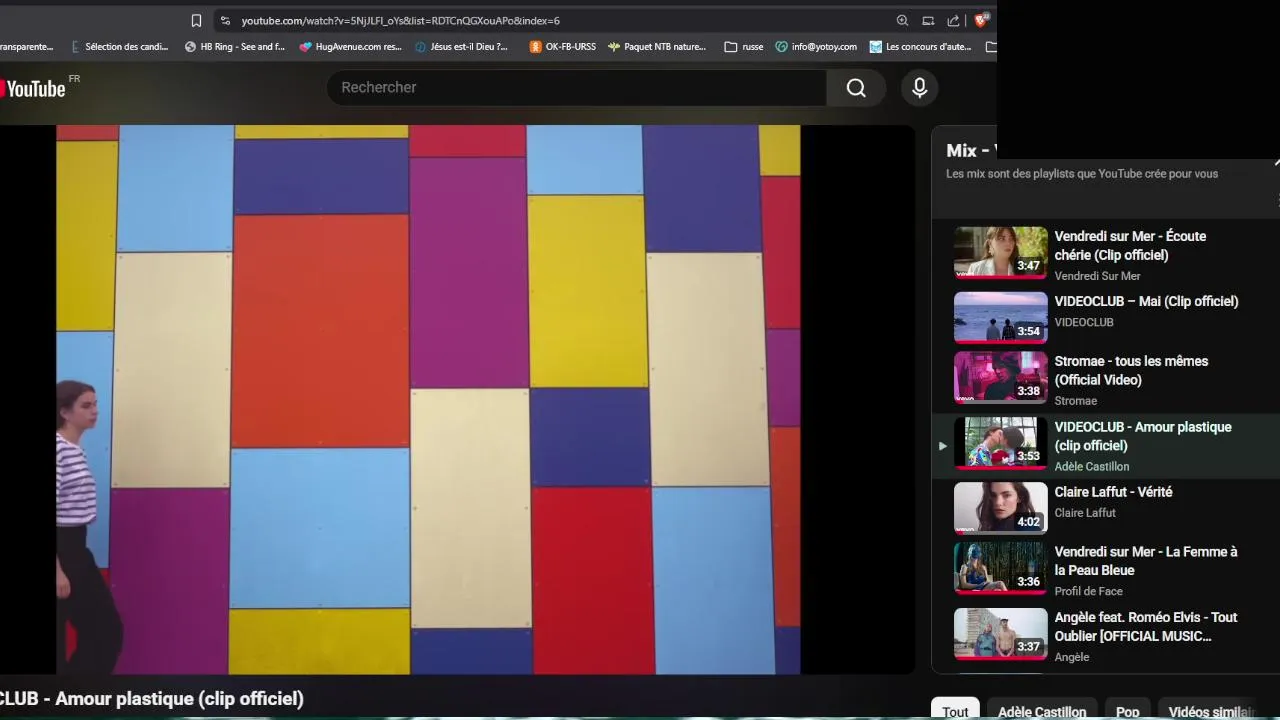This screenshot has width=1280, height=720.
Task: Click channel name 'Vendredi Sur Mer'
Action: [x=1097, y=276]
